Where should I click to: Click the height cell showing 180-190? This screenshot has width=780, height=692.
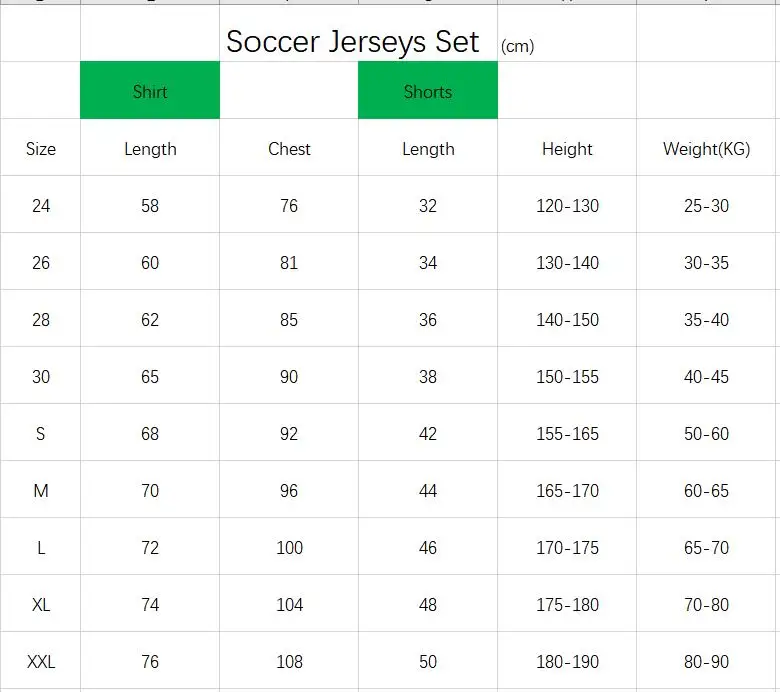coord(567,661)
